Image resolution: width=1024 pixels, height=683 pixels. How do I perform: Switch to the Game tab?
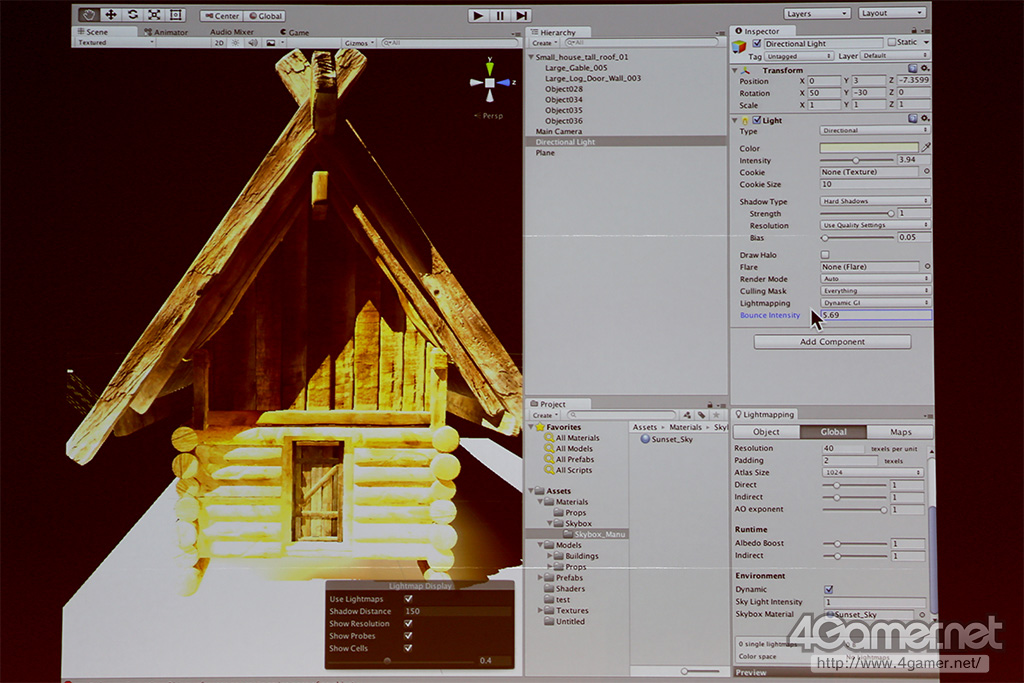pyautogui.click(x=295, y=32)
